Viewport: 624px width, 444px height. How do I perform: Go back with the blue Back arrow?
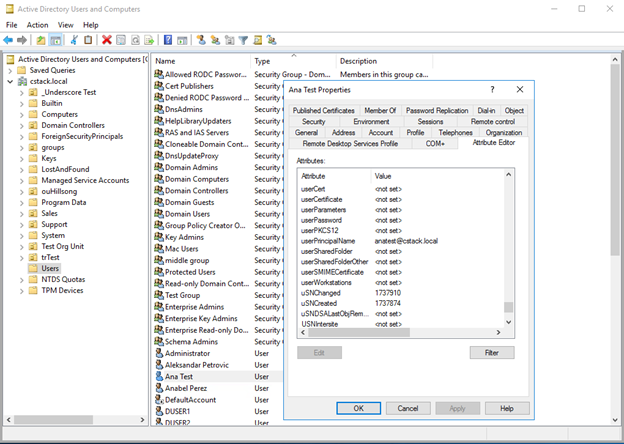pos(8,40)
